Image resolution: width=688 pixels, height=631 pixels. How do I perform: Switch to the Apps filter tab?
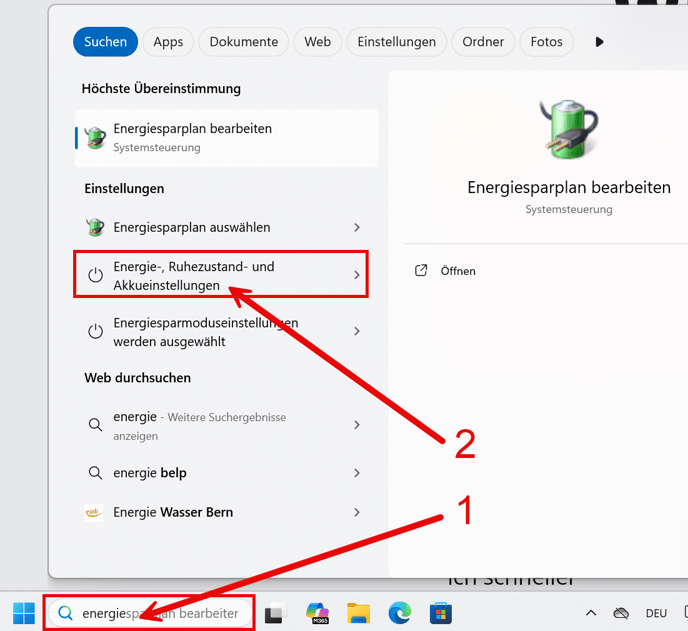tap(168, 42)
